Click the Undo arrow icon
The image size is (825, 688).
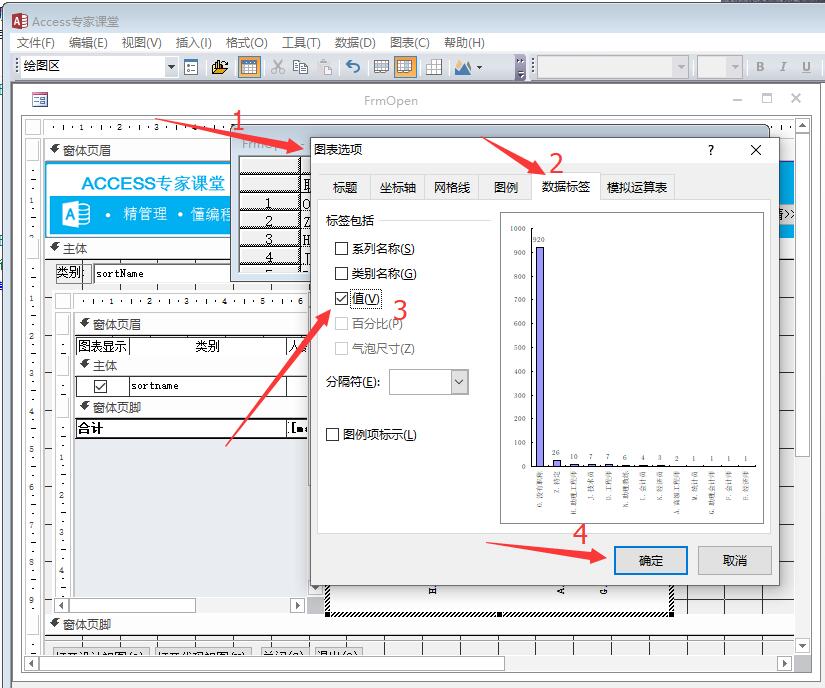pos(353,67)
